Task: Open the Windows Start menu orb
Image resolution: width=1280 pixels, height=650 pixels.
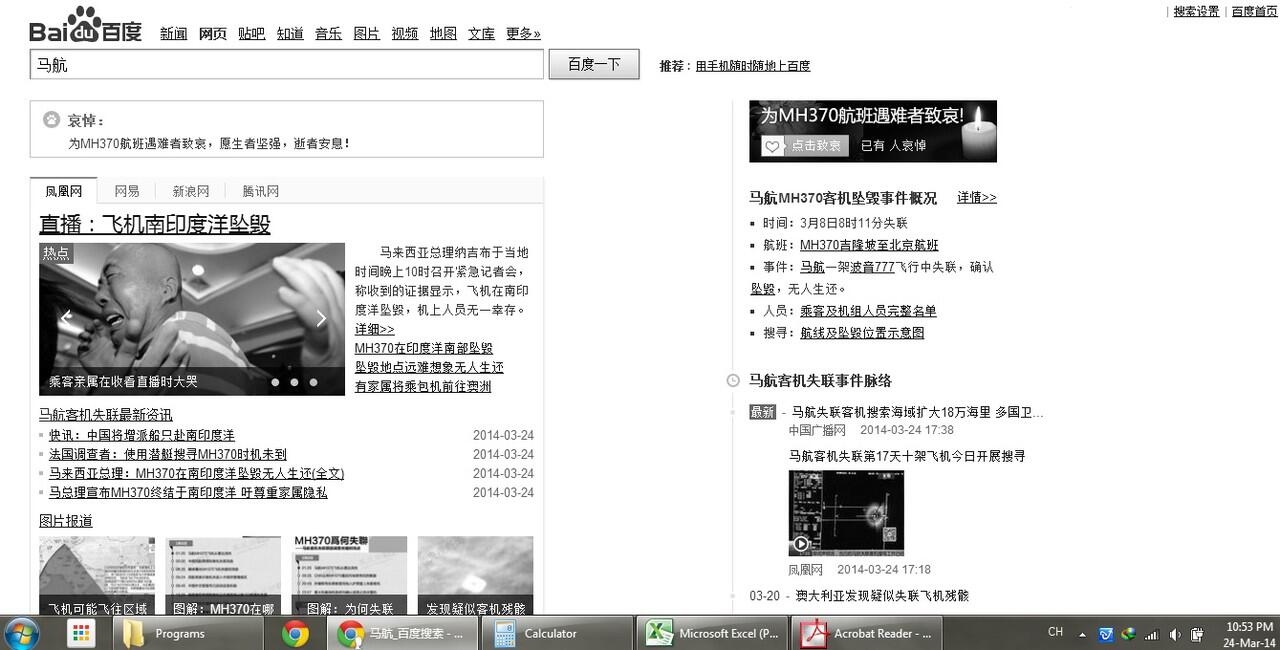Action: tap(22, 633)
